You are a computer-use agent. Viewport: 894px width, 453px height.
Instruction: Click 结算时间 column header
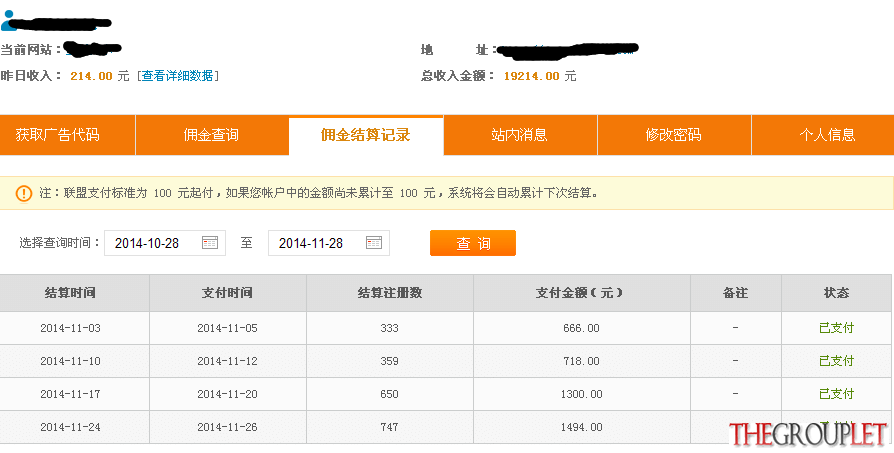point(75,293)
